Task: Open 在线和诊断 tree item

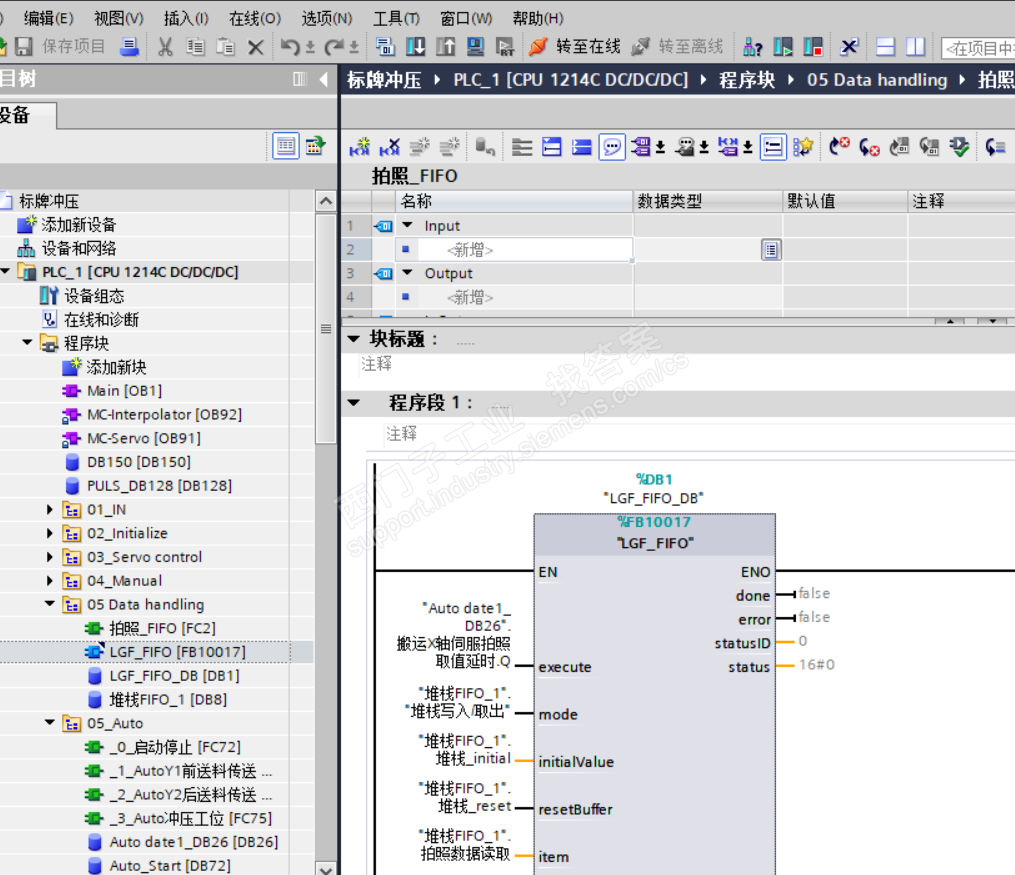Action: coord(102,319)
